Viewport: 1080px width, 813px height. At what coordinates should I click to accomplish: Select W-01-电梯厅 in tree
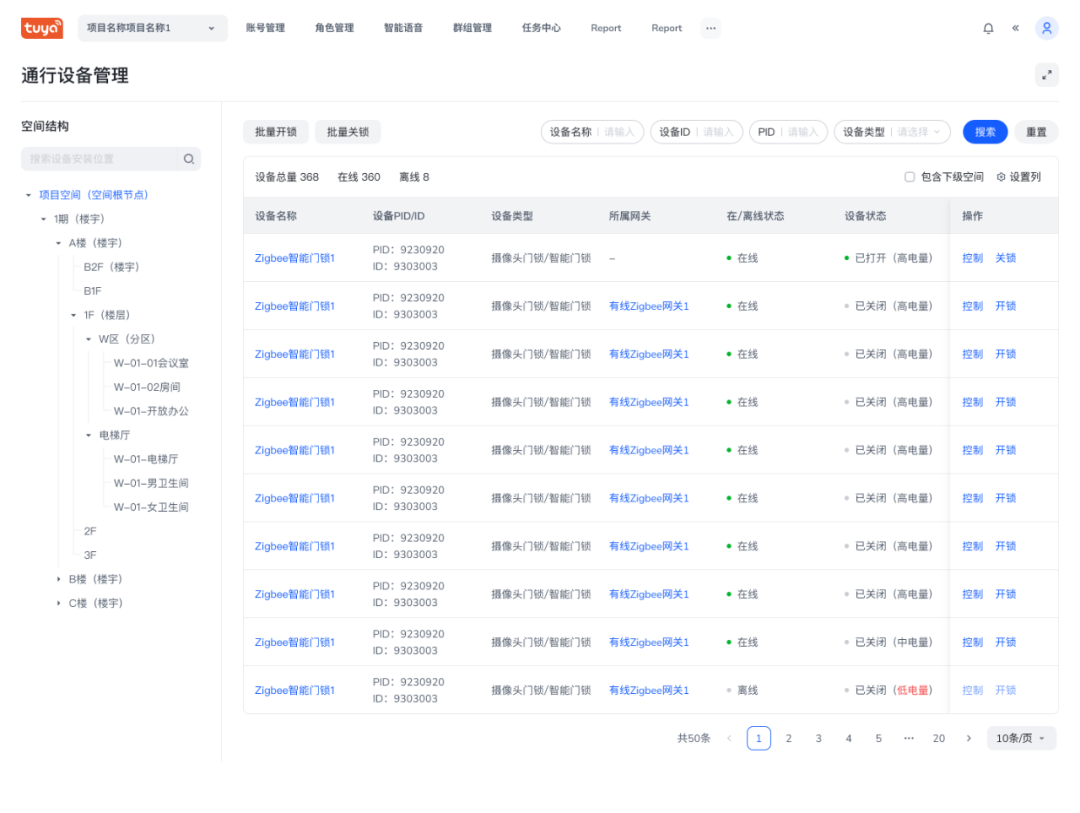(146, 460)
